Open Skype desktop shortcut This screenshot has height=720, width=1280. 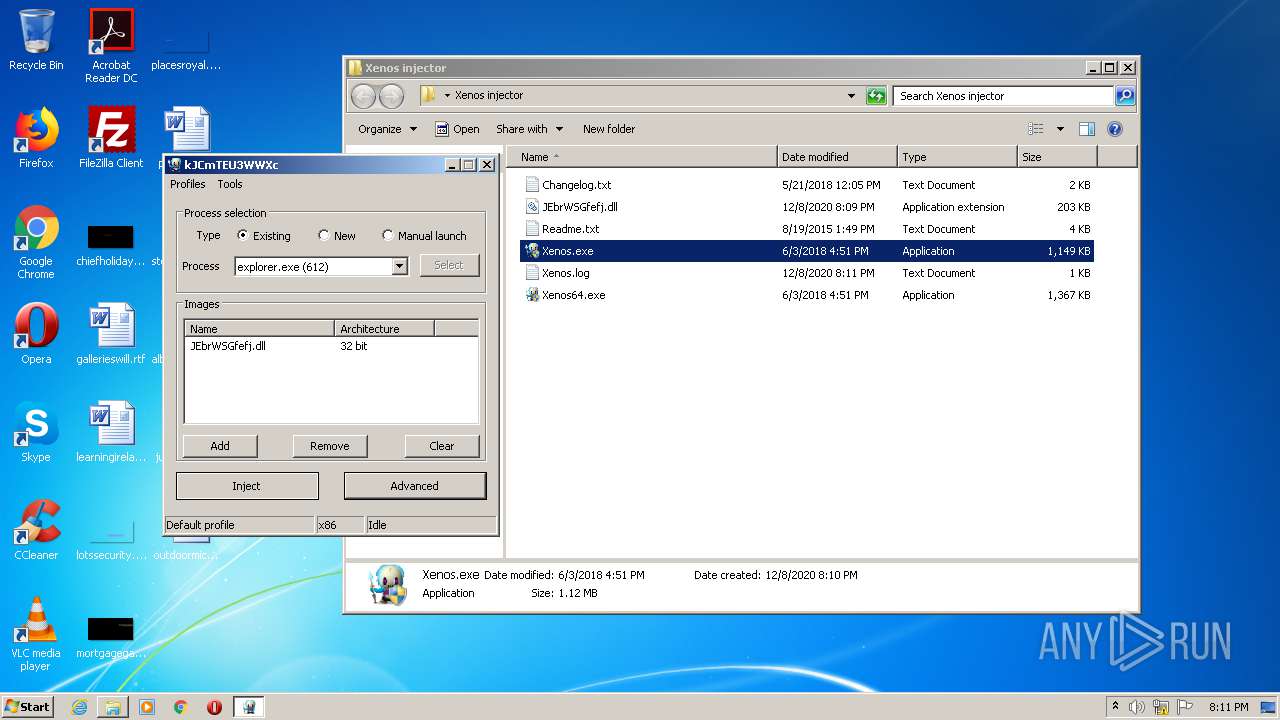click(36, 432)
